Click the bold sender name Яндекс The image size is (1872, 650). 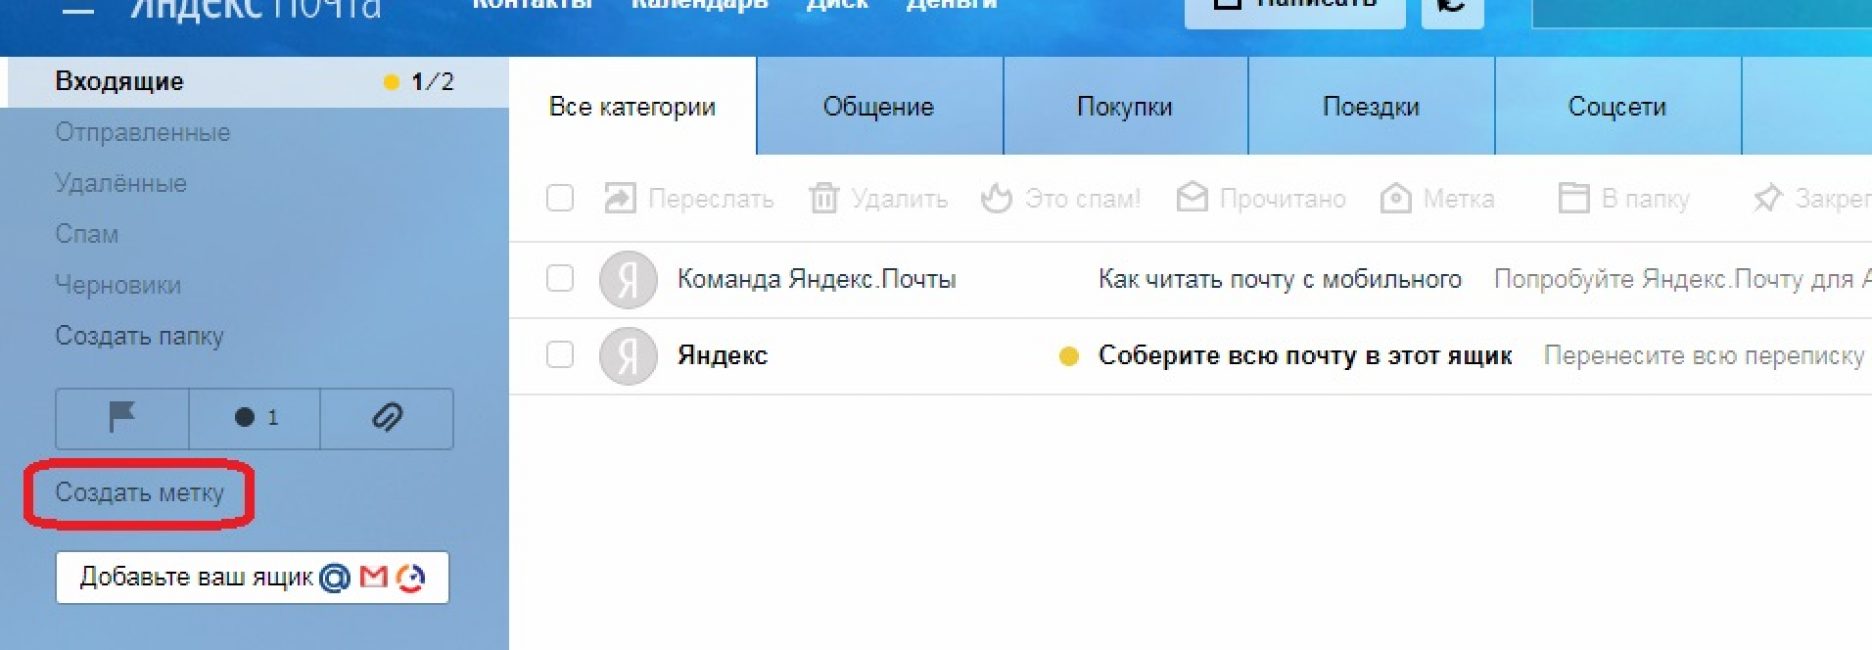tap(722, 355)
